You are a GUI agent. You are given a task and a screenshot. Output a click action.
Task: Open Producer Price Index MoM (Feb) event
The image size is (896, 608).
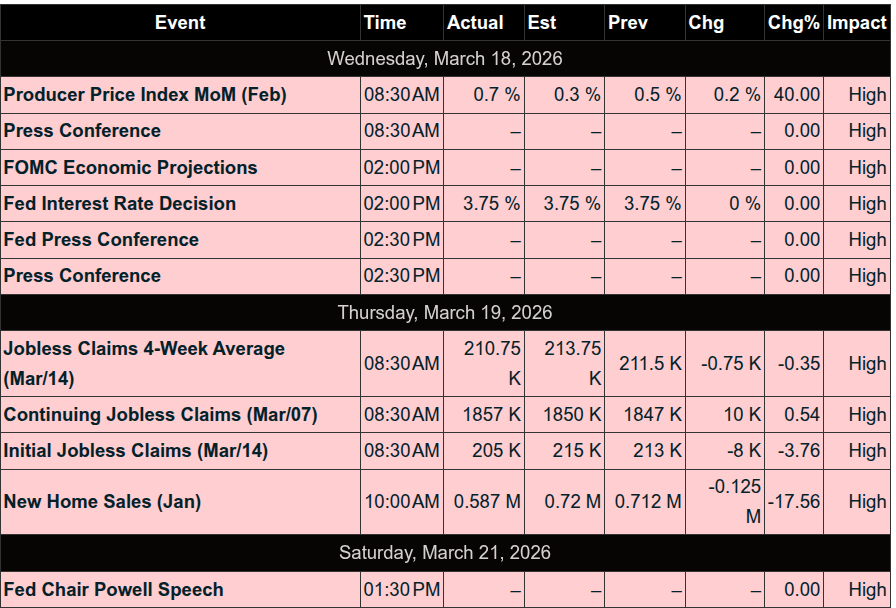tap(145, 95)
